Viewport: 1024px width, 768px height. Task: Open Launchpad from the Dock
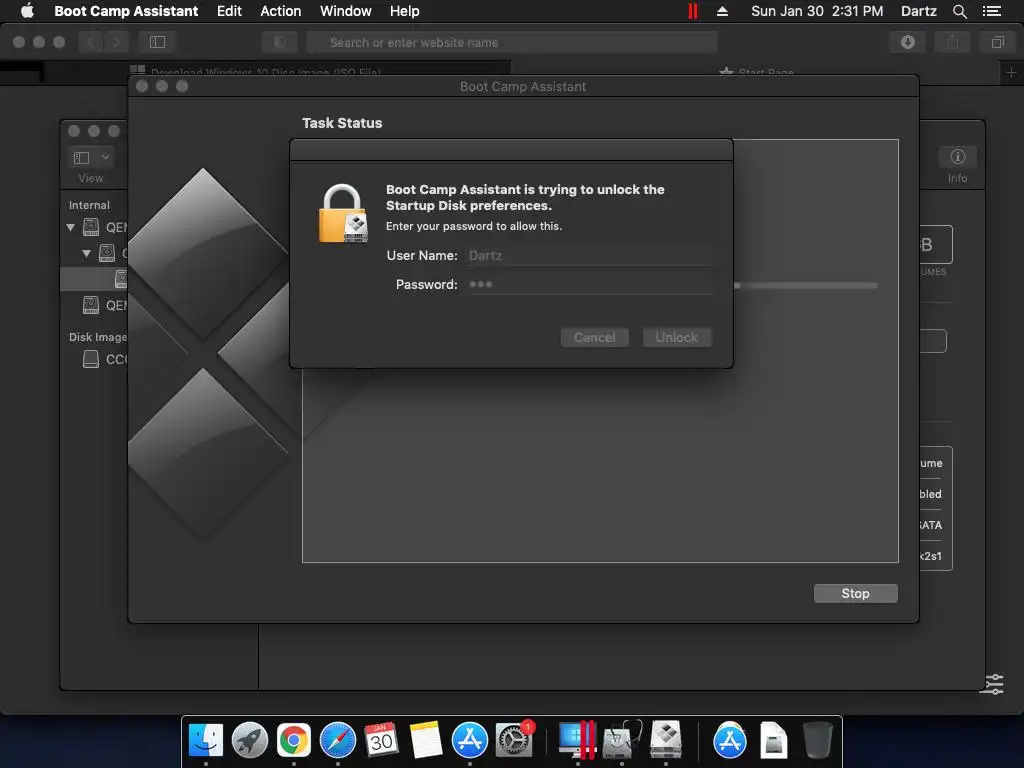(249, 740)
